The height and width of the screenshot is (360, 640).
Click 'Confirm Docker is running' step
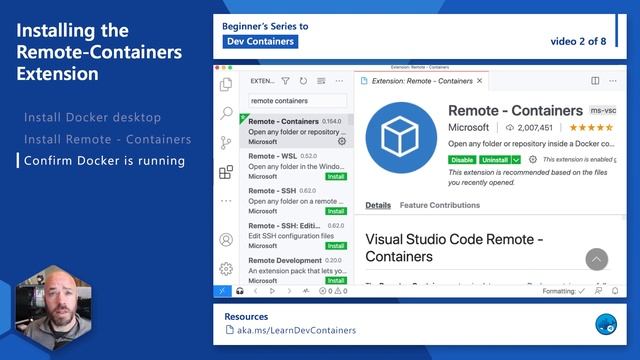104,160
